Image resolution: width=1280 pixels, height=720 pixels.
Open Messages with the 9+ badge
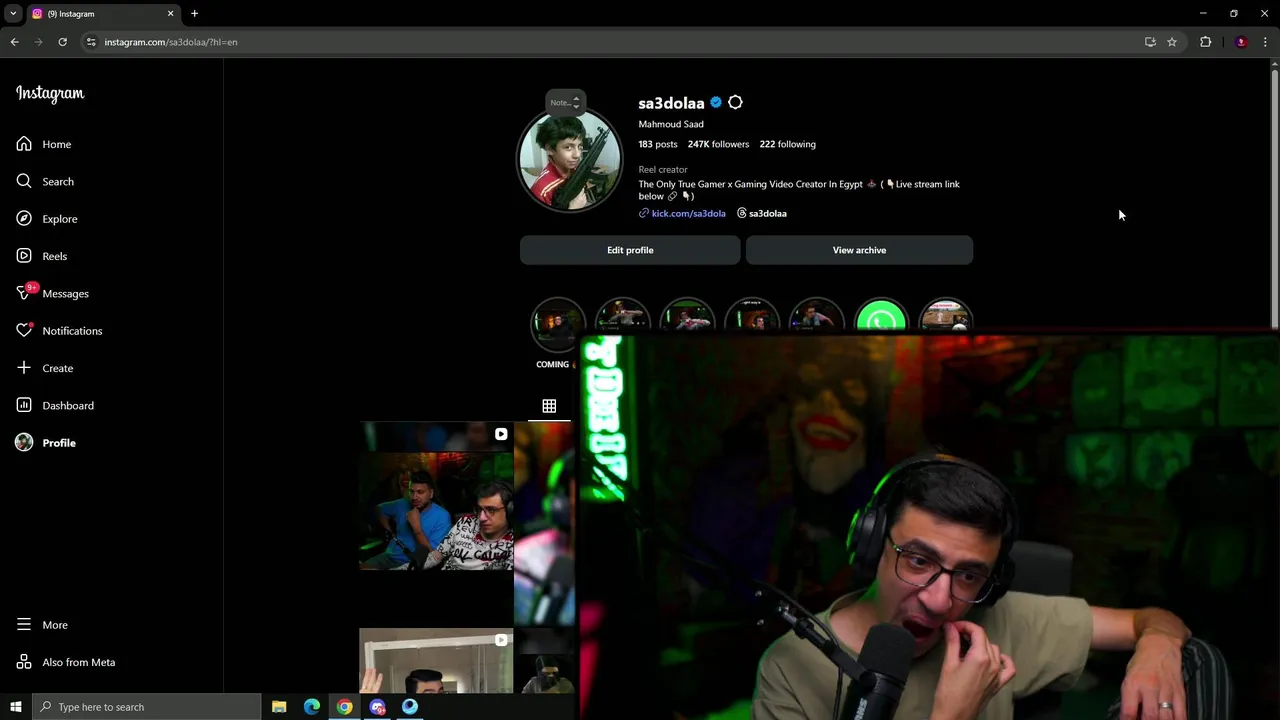coord(52,293)
